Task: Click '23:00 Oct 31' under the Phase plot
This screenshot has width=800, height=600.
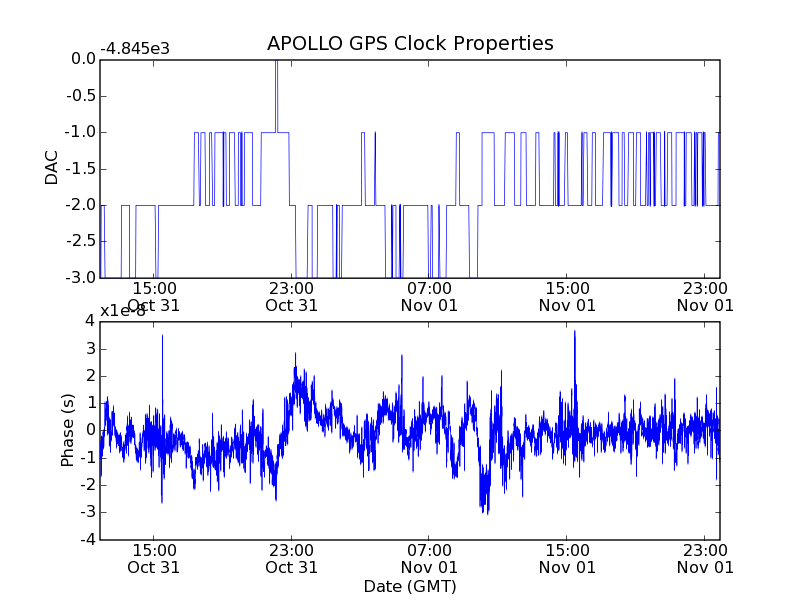Action: pyautogui.click(x=291, y=559)
